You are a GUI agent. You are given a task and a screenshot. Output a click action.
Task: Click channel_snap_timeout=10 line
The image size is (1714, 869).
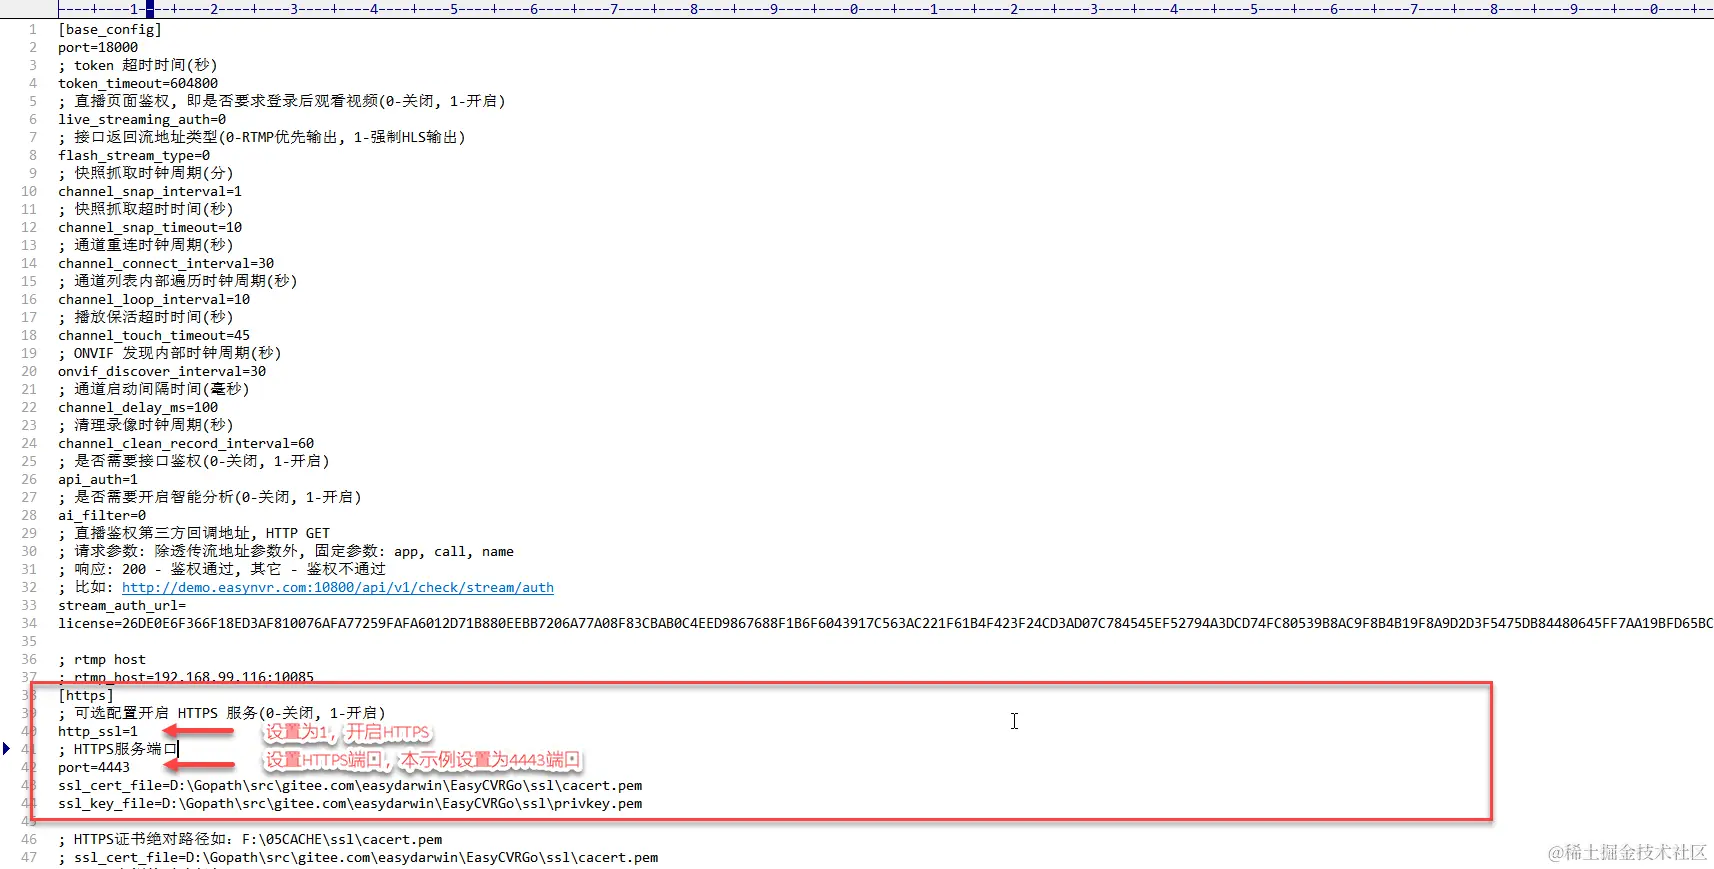point(150,228)
